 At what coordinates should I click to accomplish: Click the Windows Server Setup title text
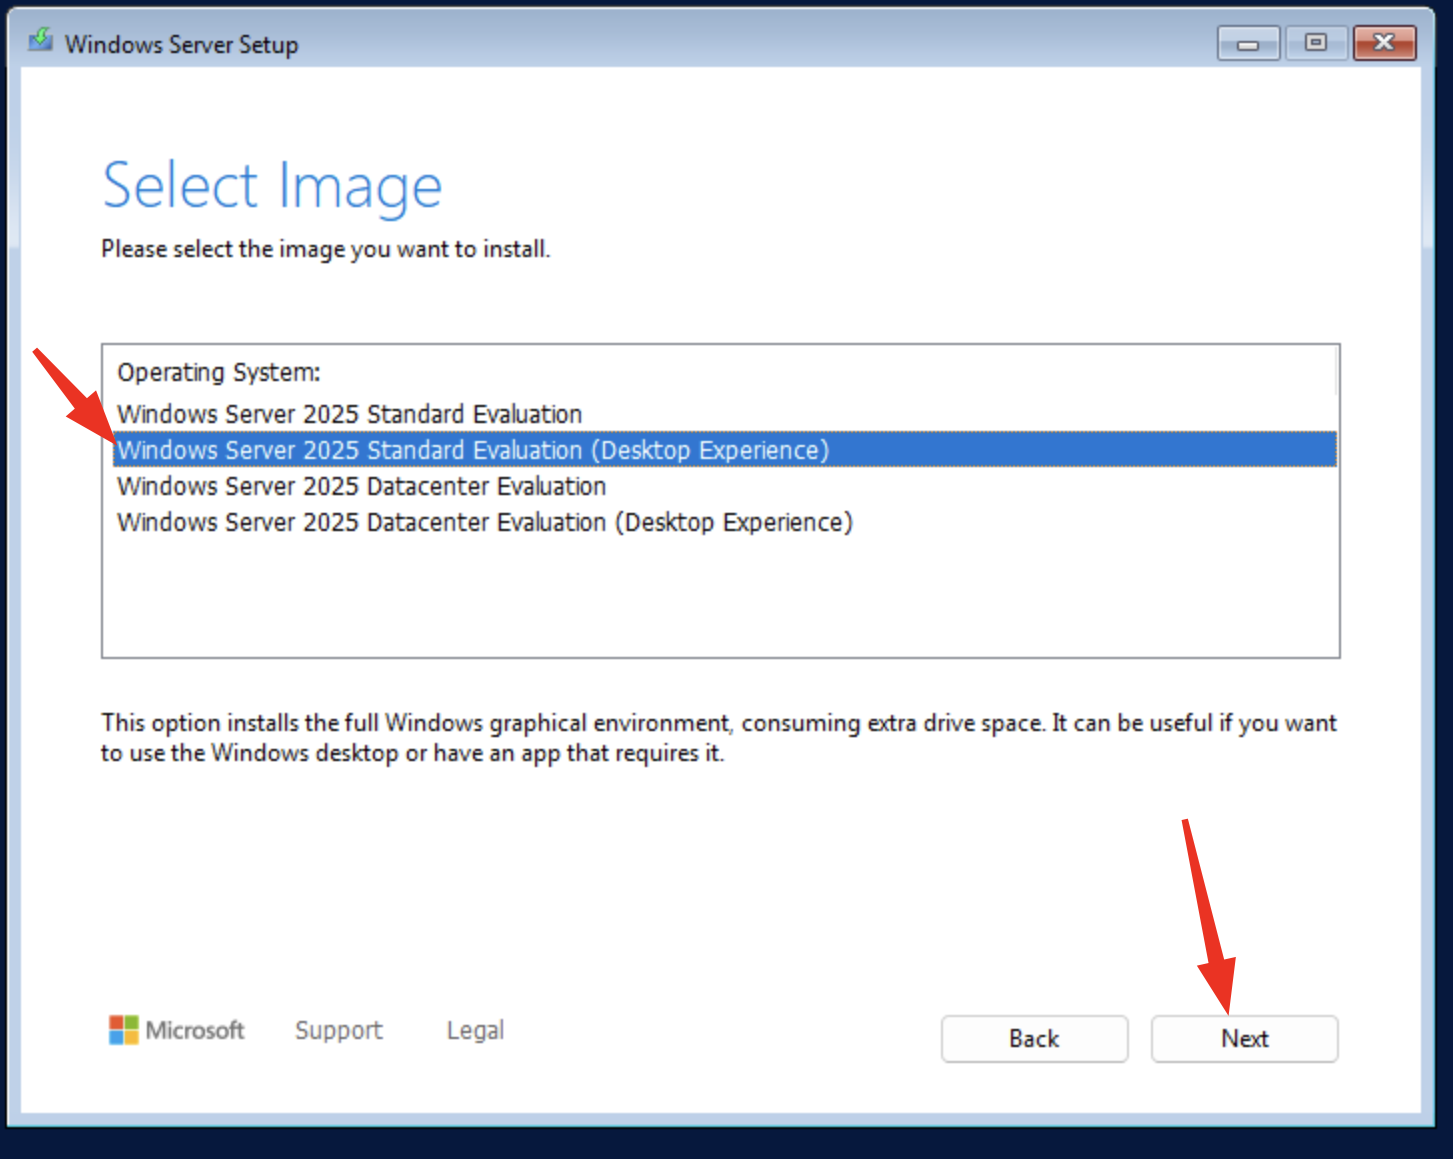pos(181,45)
